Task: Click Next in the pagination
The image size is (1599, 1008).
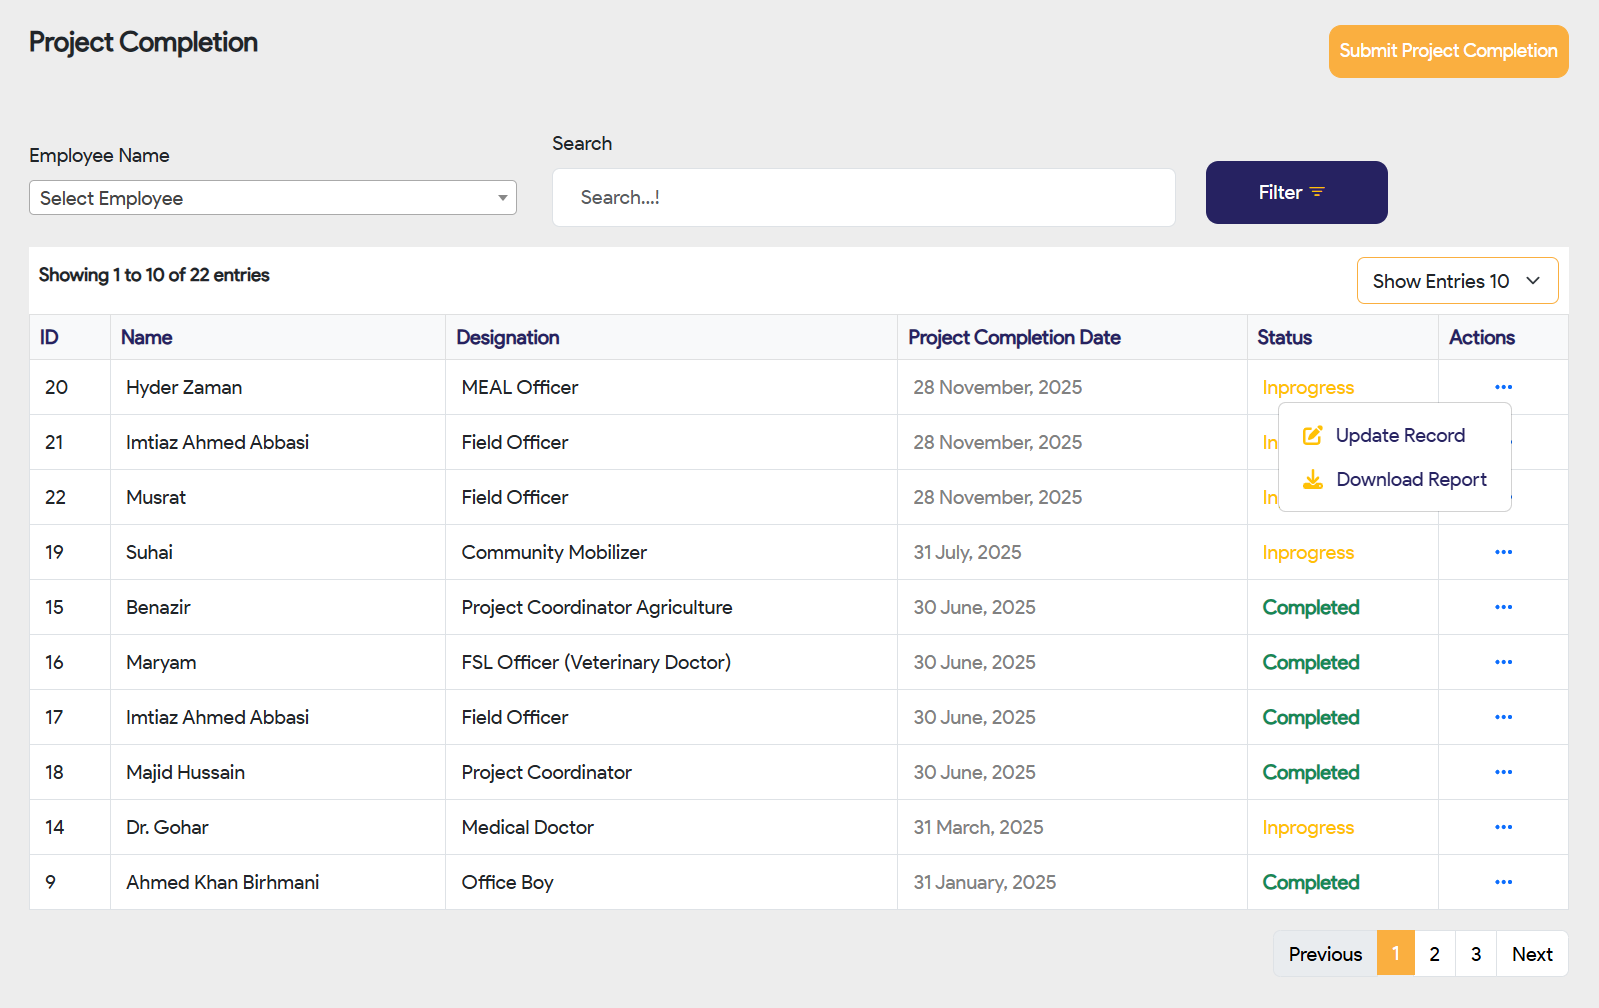Action: point(1531,954)
